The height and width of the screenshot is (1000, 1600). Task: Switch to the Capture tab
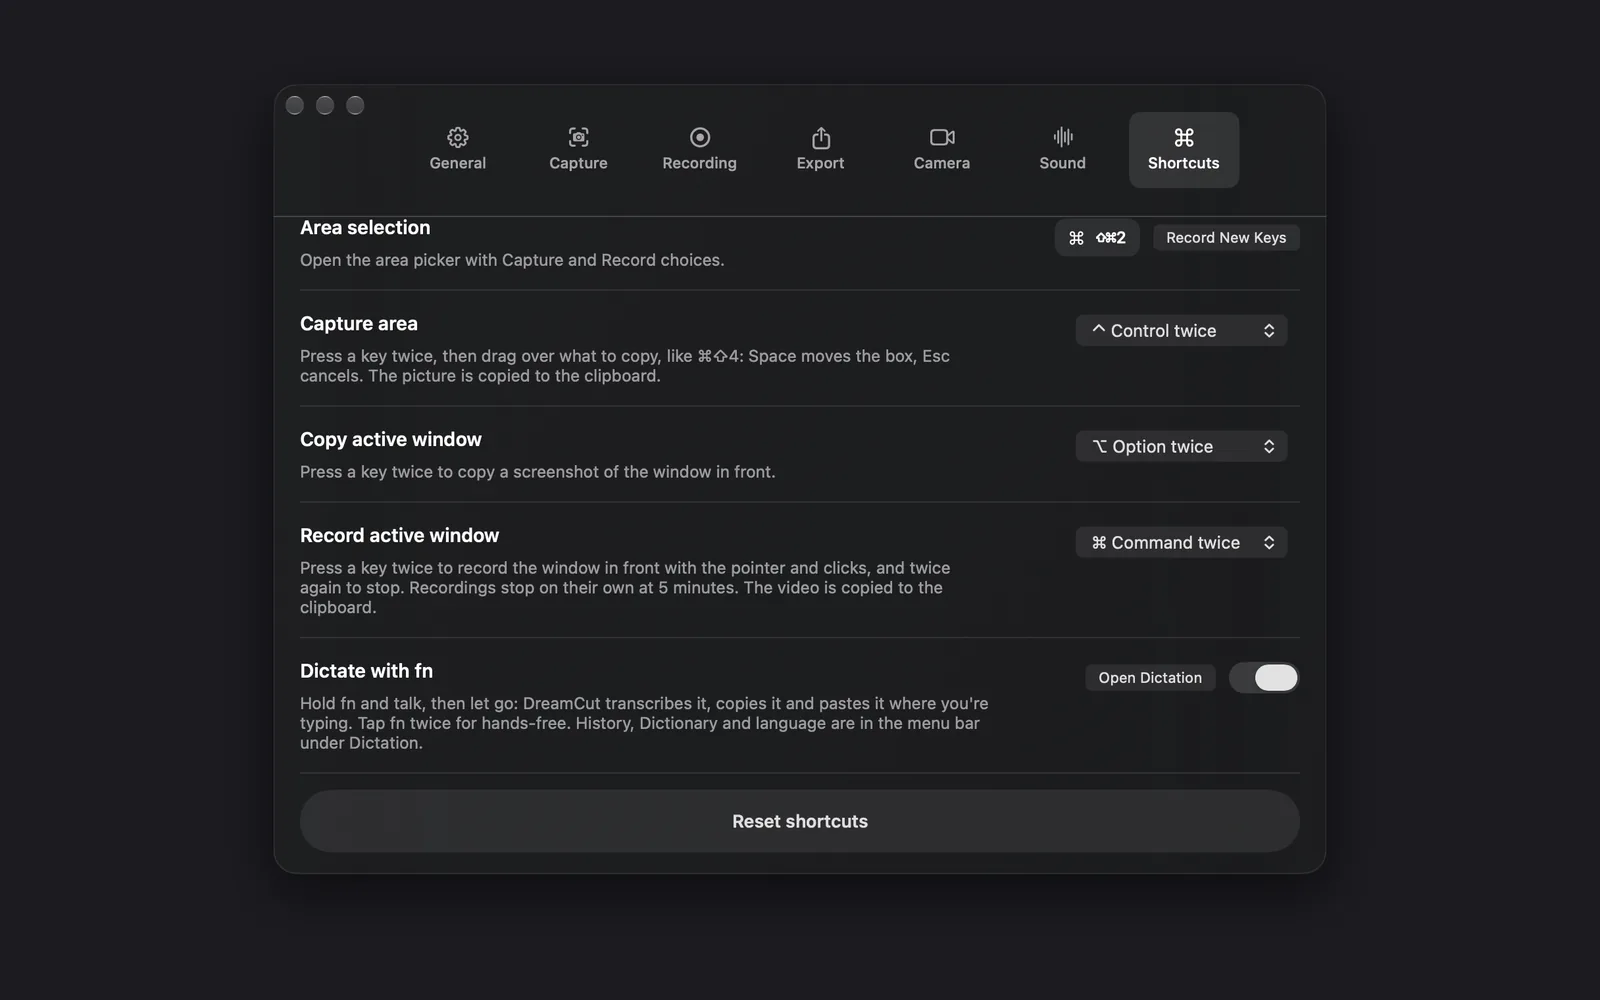[x=578, y=149]
